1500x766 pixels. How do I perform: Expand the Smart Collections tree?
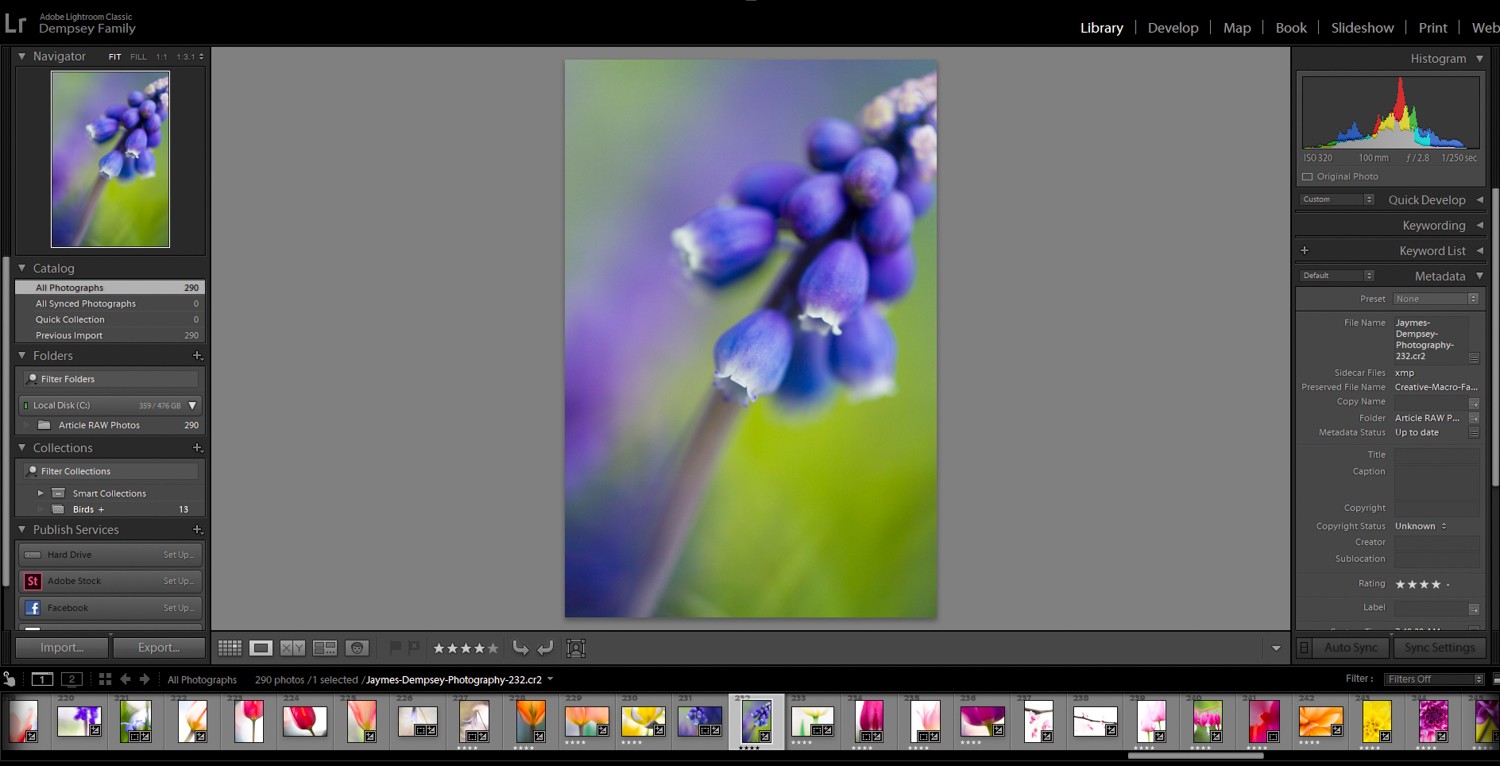coord(41,492)
